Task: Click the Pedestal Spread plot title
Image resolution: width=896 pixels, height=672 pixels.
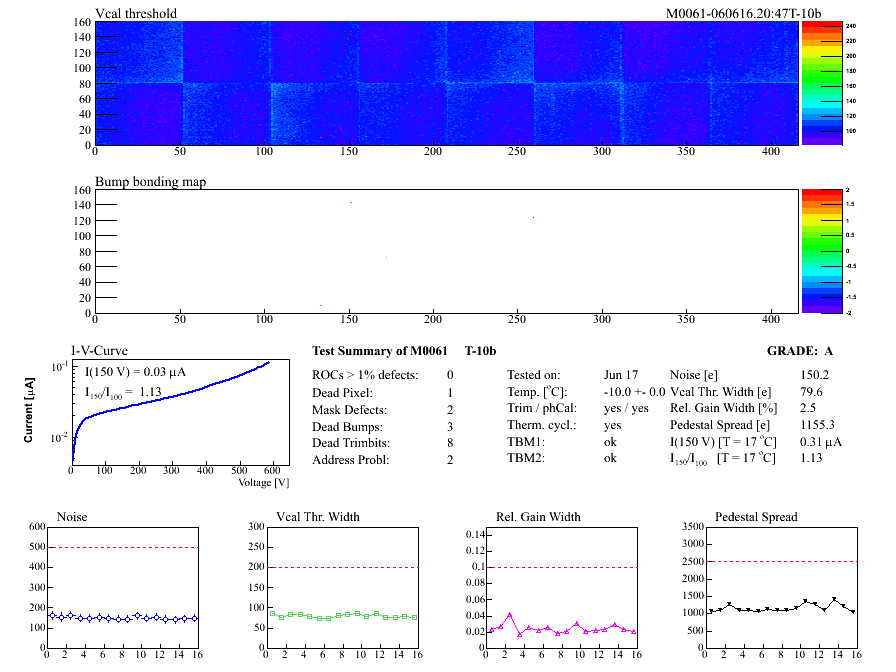Action: point(755,517)
